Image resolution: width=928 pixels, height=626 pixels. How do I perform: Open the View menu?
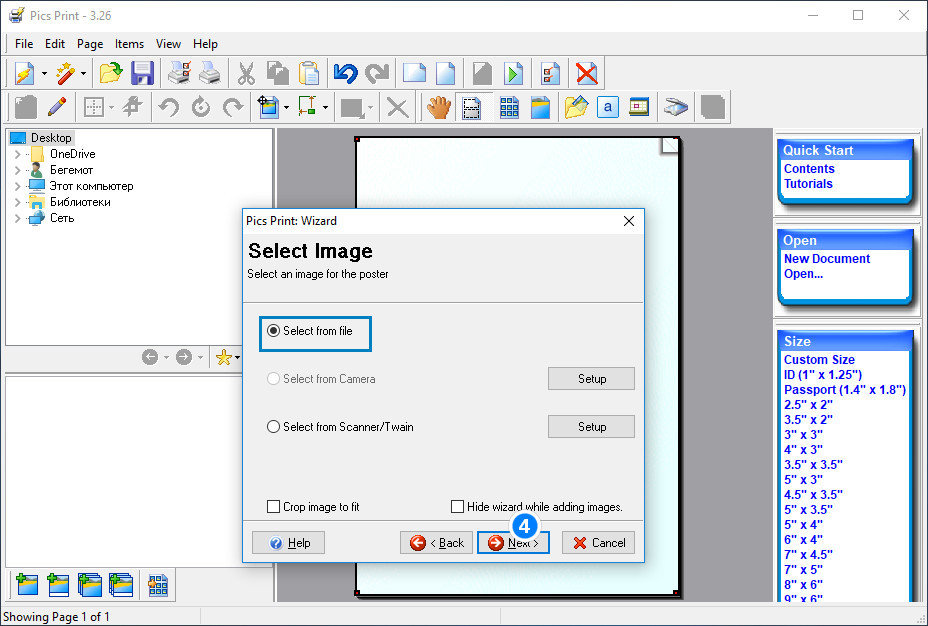(x=168, y=44)
